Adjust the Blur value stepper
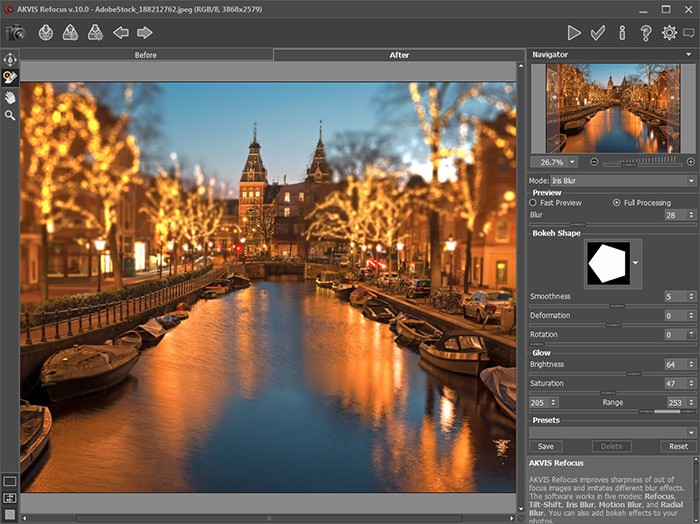 coord(691,215)
